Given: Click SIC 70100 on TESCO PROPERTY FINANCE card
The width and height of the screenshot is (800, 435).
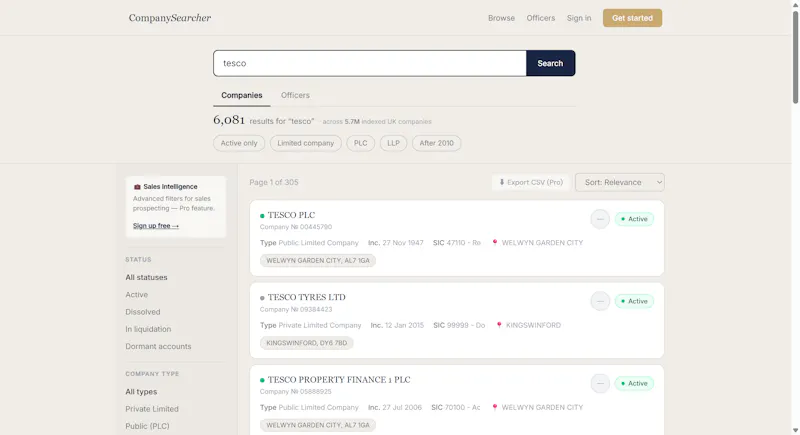Looking at the screenshot, I should click(x=456, y=407).
